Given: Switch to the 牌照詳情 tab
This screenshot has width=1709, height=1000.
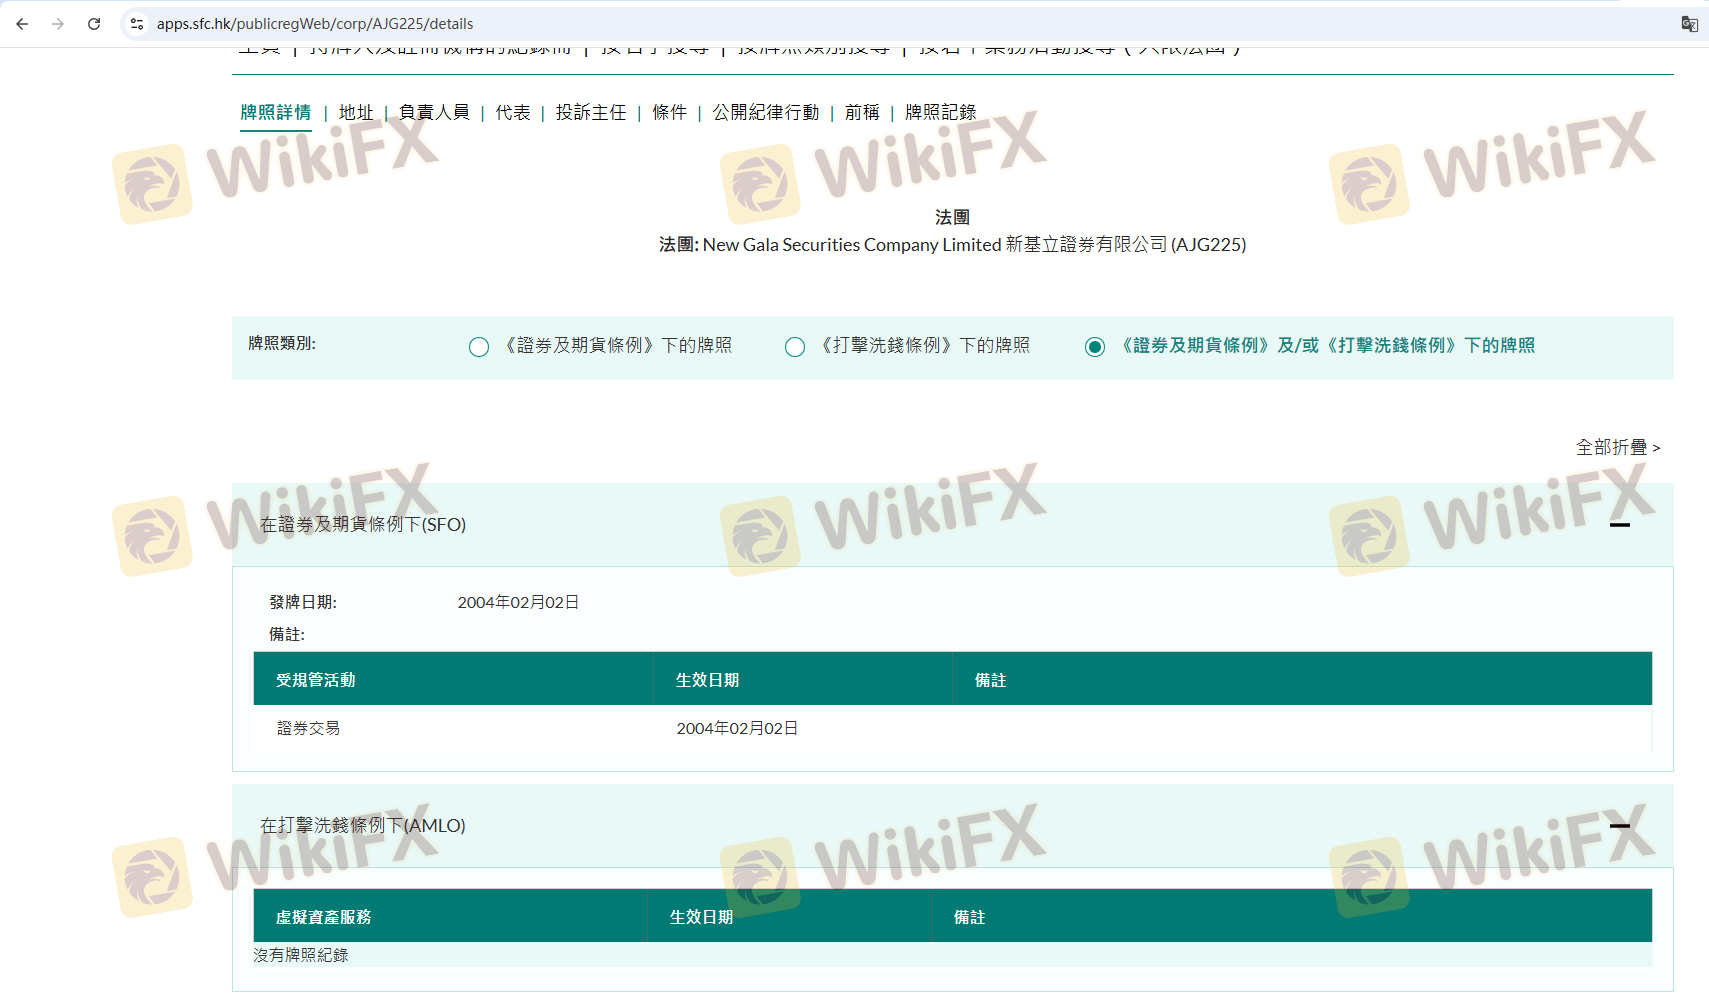Looking at the screenshot, I should (276, 112).
